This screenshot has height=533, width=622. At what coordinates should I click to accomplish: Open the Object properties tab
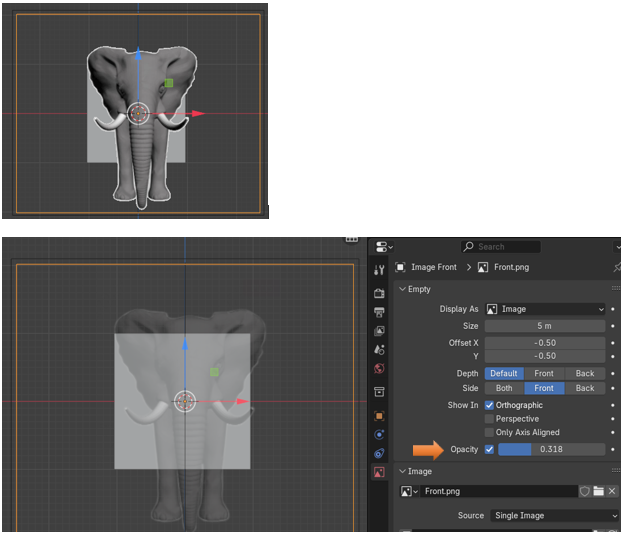click(x=379, y=415)
